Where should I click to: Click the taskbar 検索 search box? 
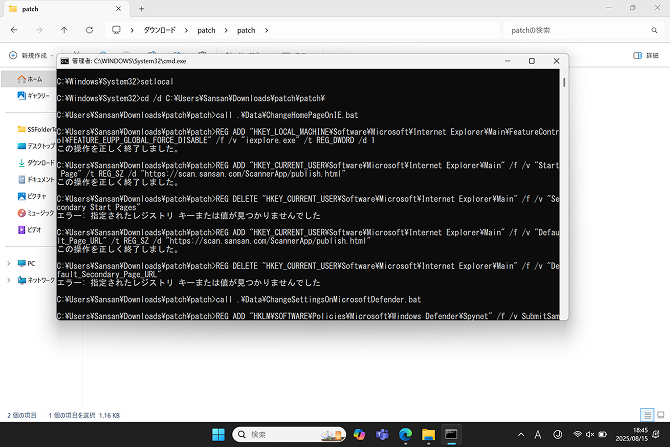pos(289,435)
